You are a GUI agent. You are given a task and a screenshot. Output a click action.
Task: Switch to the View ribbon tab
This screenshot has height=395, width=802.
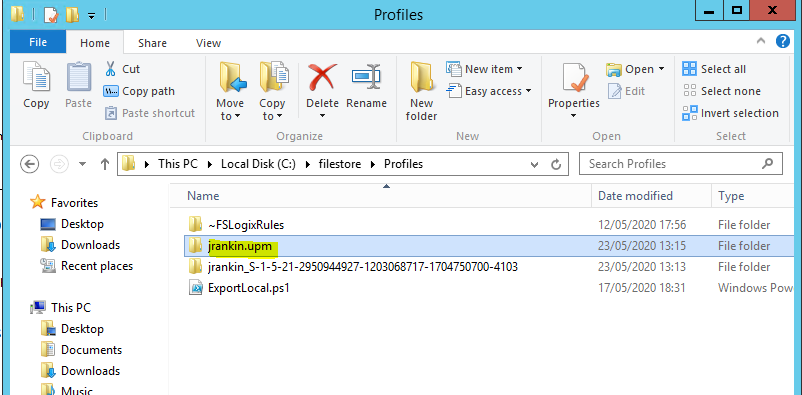(x=209, y=43)
